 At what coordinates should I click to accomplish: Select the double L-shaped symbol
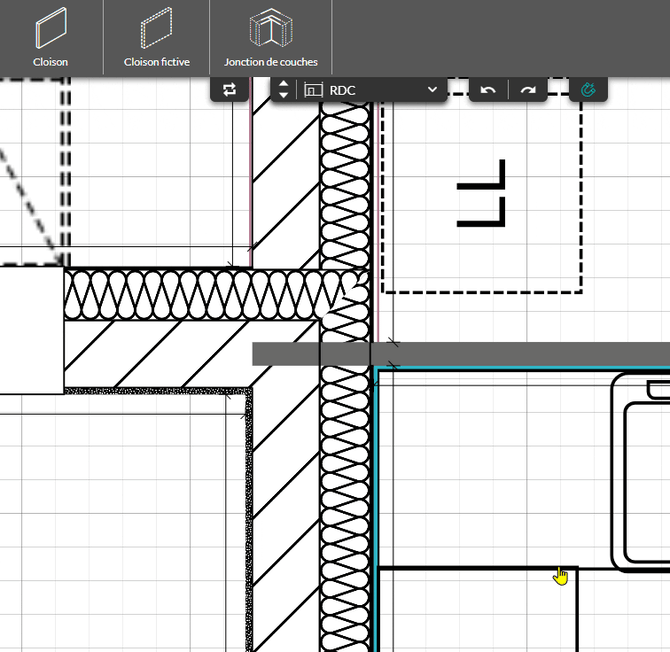(x=481, y=193)
